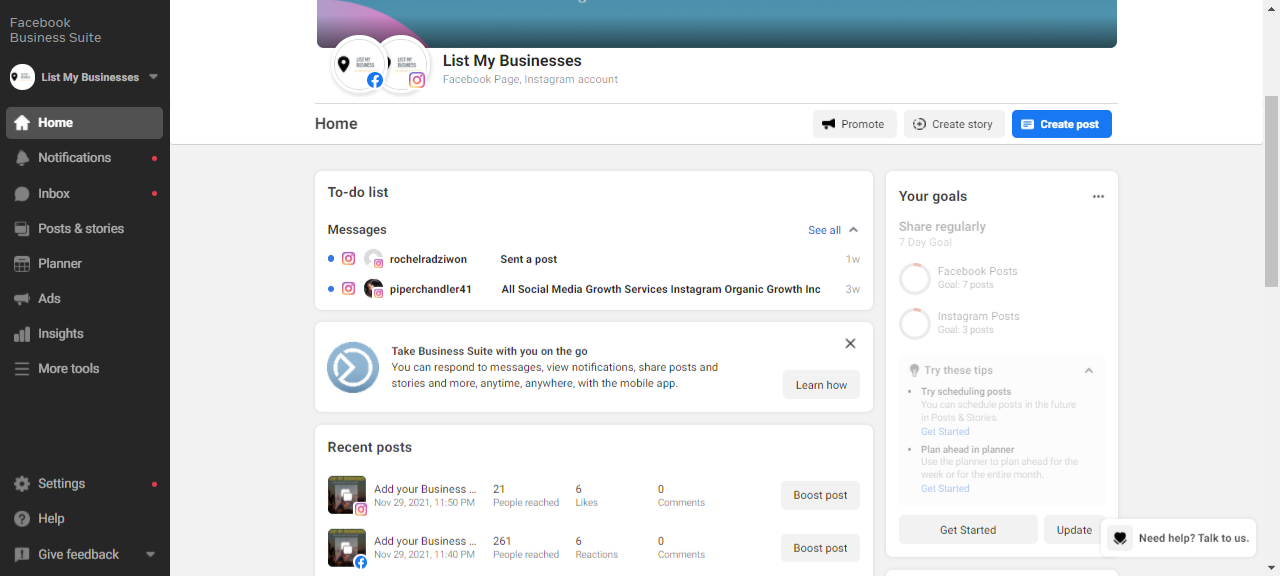Click the More tools hamburger icon
The image size is (1280, 576).
(x=21, y=369)
